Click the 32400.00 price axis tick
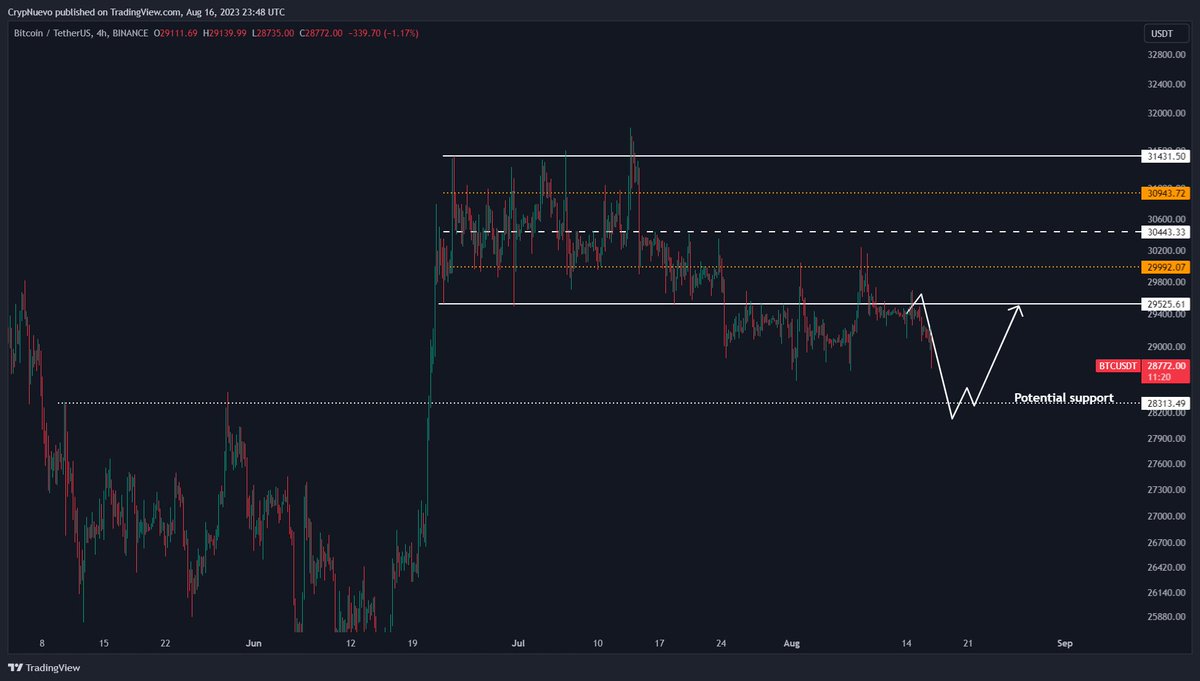1200x681 pixels. click(x=1167, y=84)
